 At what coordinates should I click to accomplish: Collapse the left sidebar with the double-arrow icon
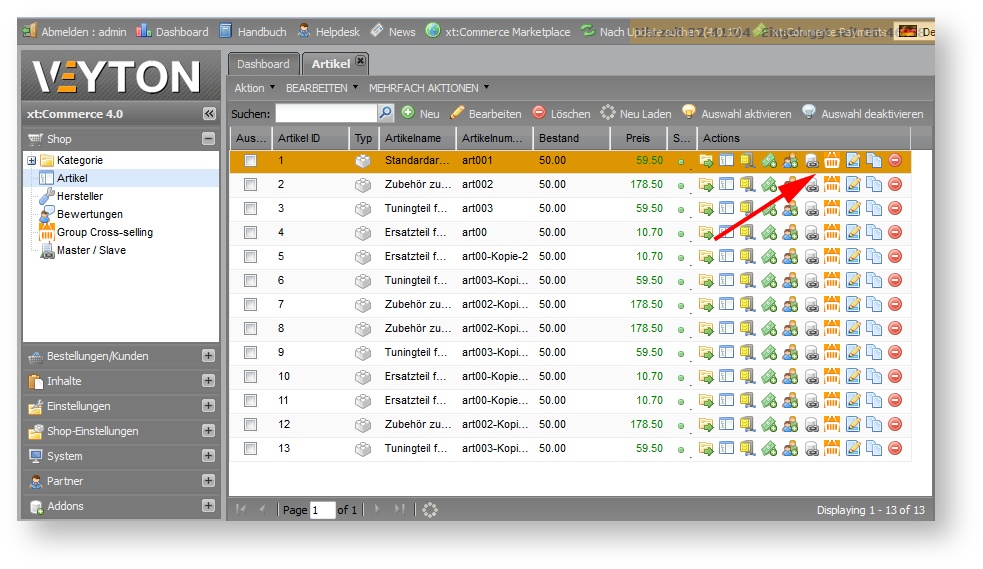coord(208,114)
